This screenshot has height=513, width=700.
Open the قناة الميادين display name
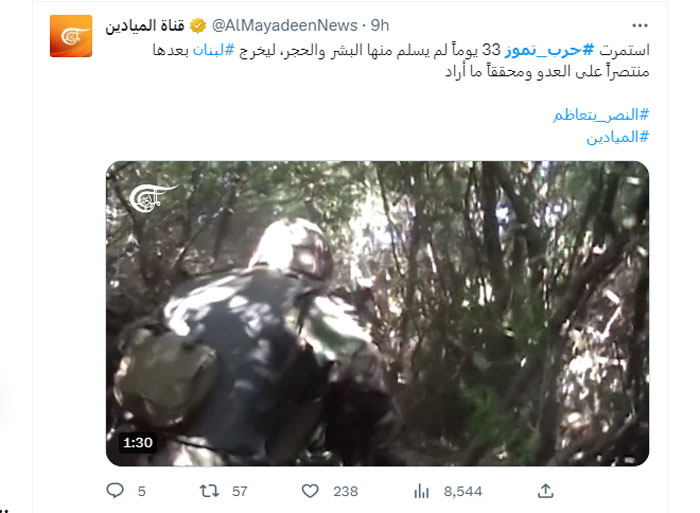point(145,25)
